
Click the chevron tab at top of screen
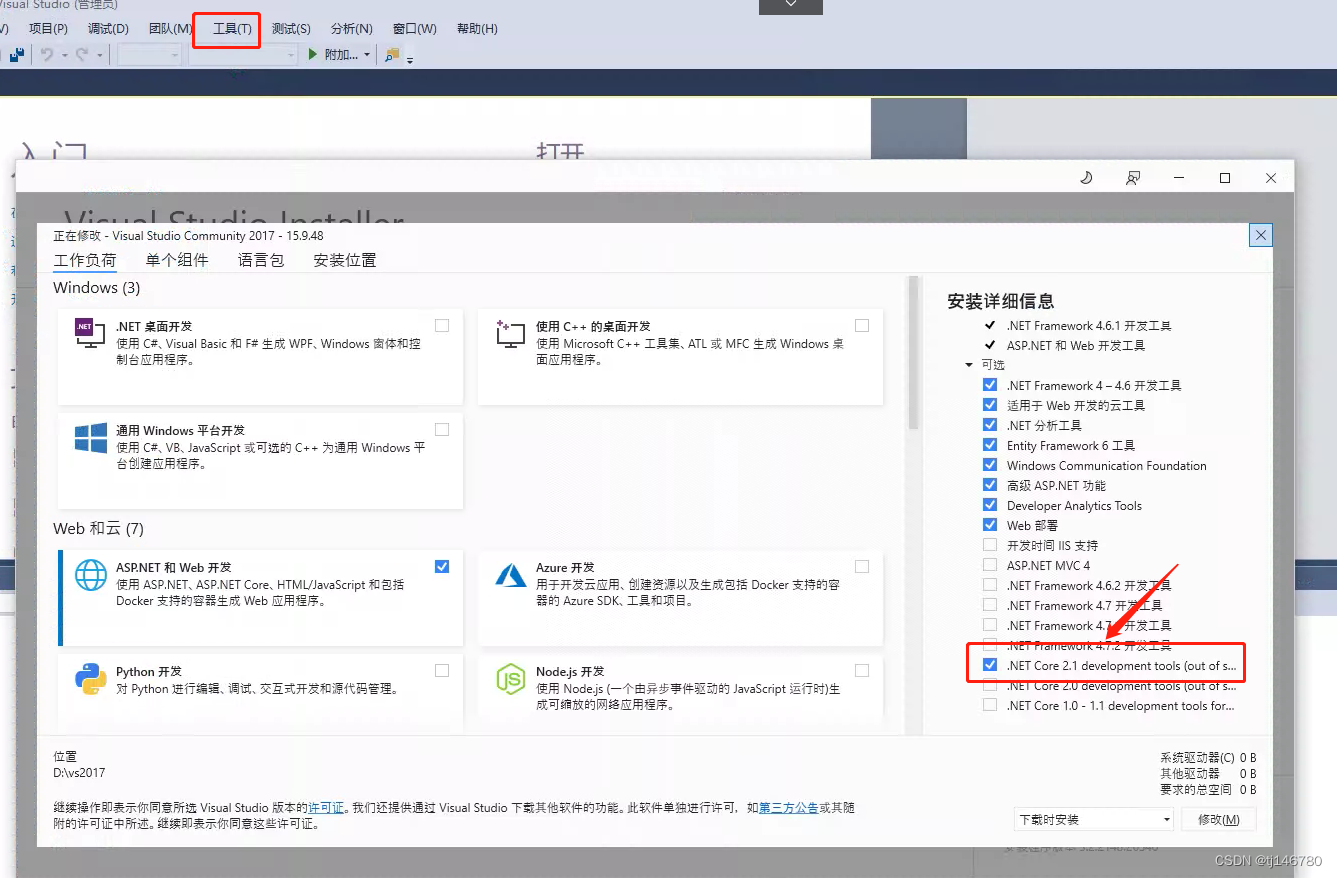pos(791,6)
